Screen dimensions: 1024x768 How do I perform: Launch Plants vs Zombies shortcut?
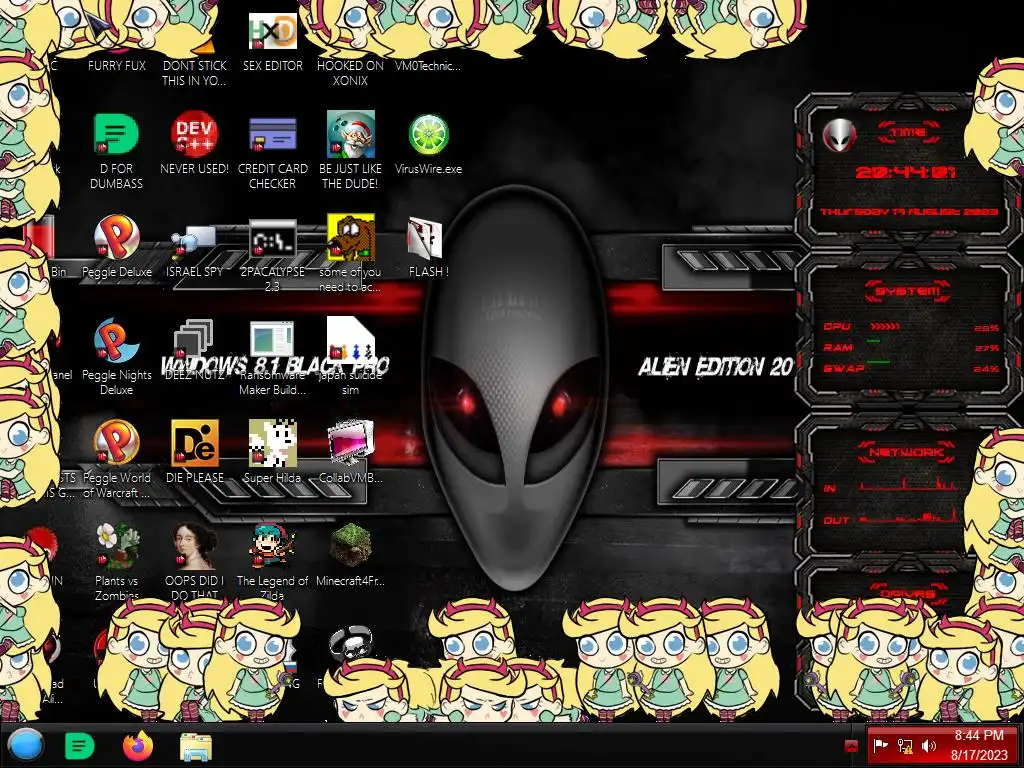pos(116,546)
